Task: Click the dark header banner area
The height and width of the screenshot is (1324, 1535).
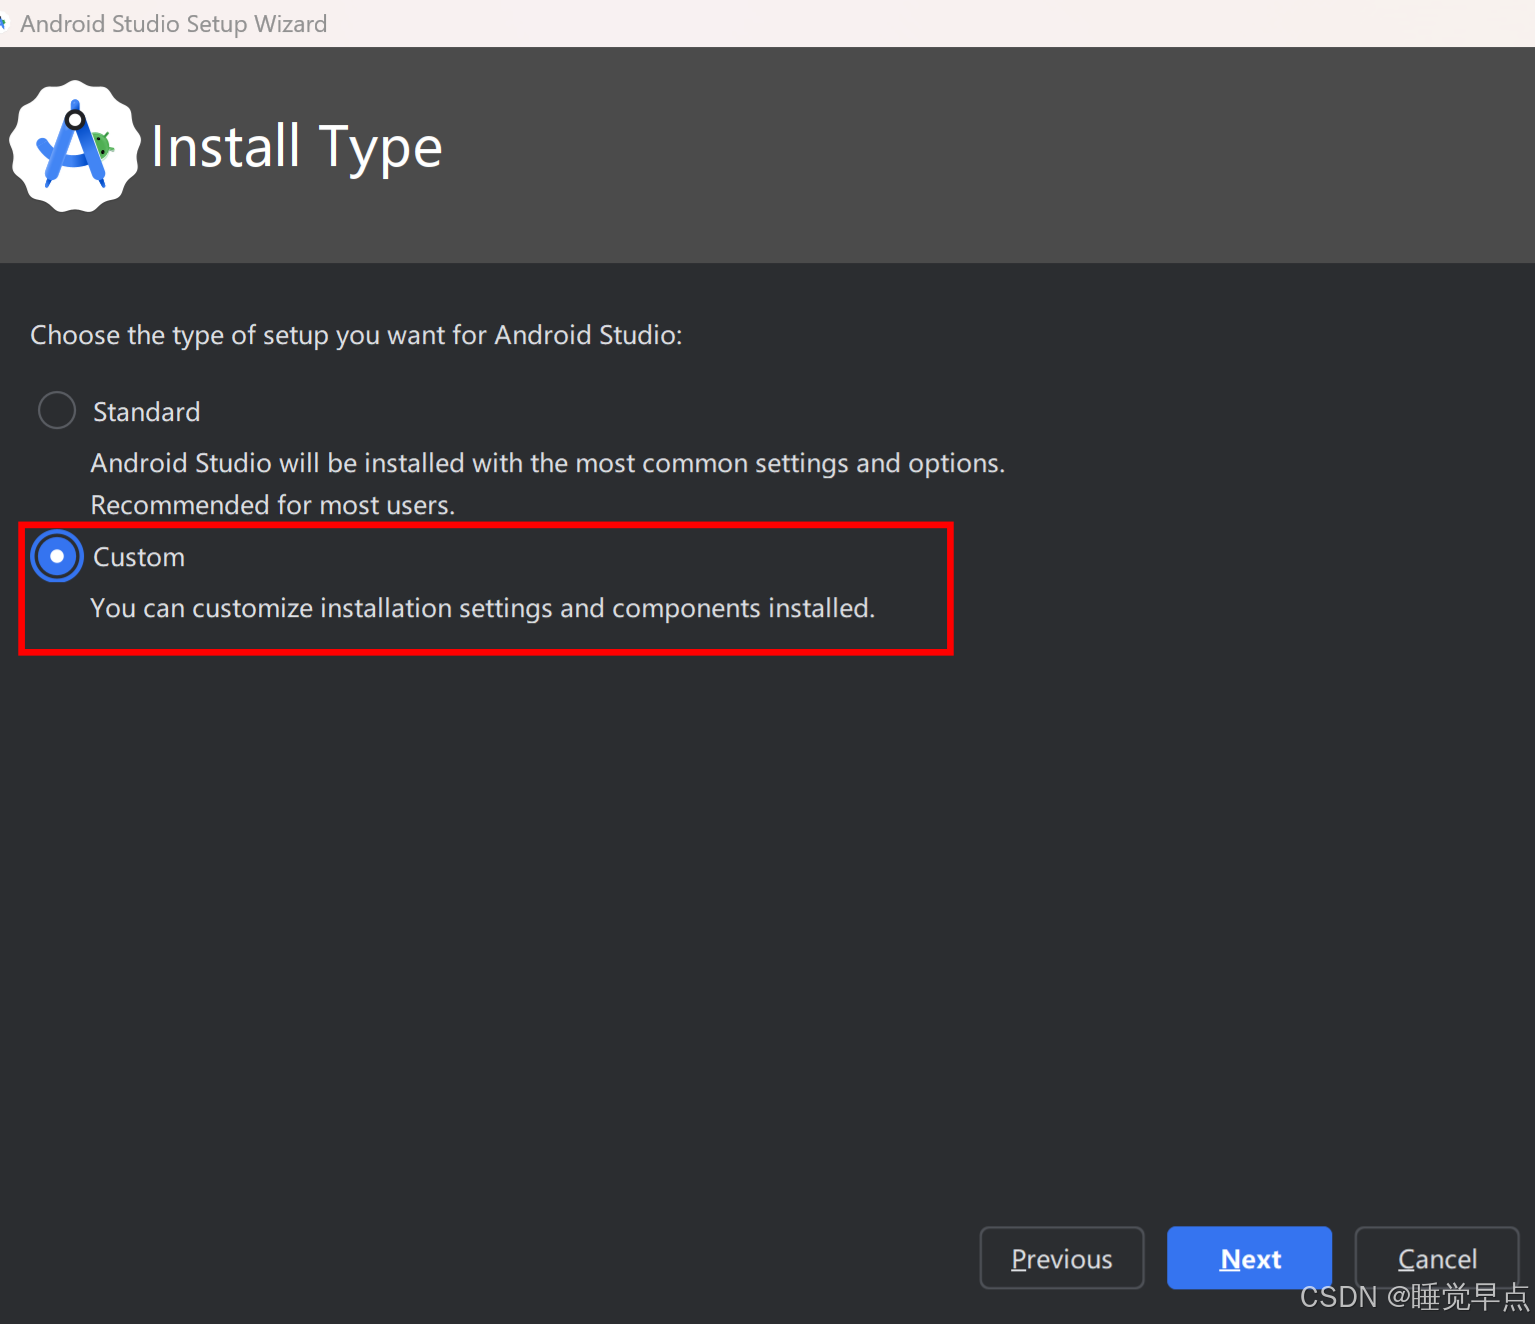Action: [x=900, y=150]
